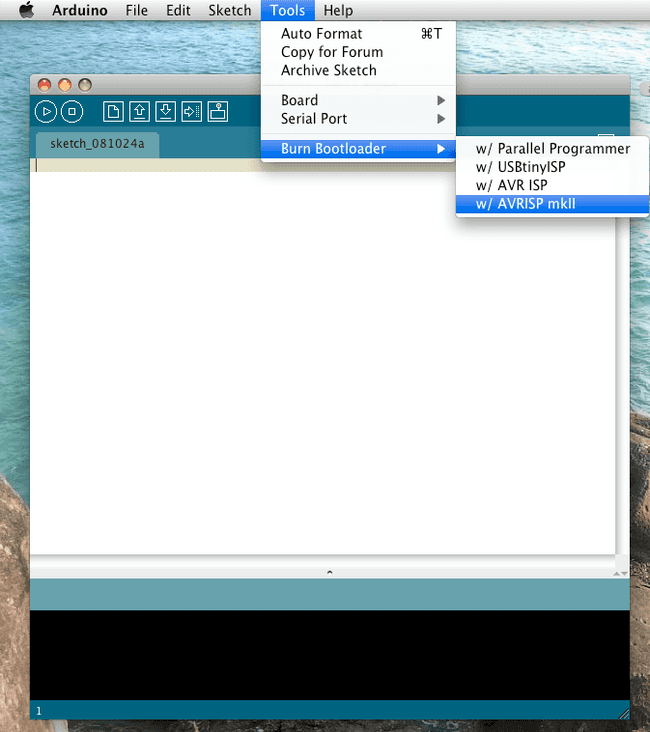Open the Apple menu
Viewport: 650px width, 732px height.
[x=26, y=10]
